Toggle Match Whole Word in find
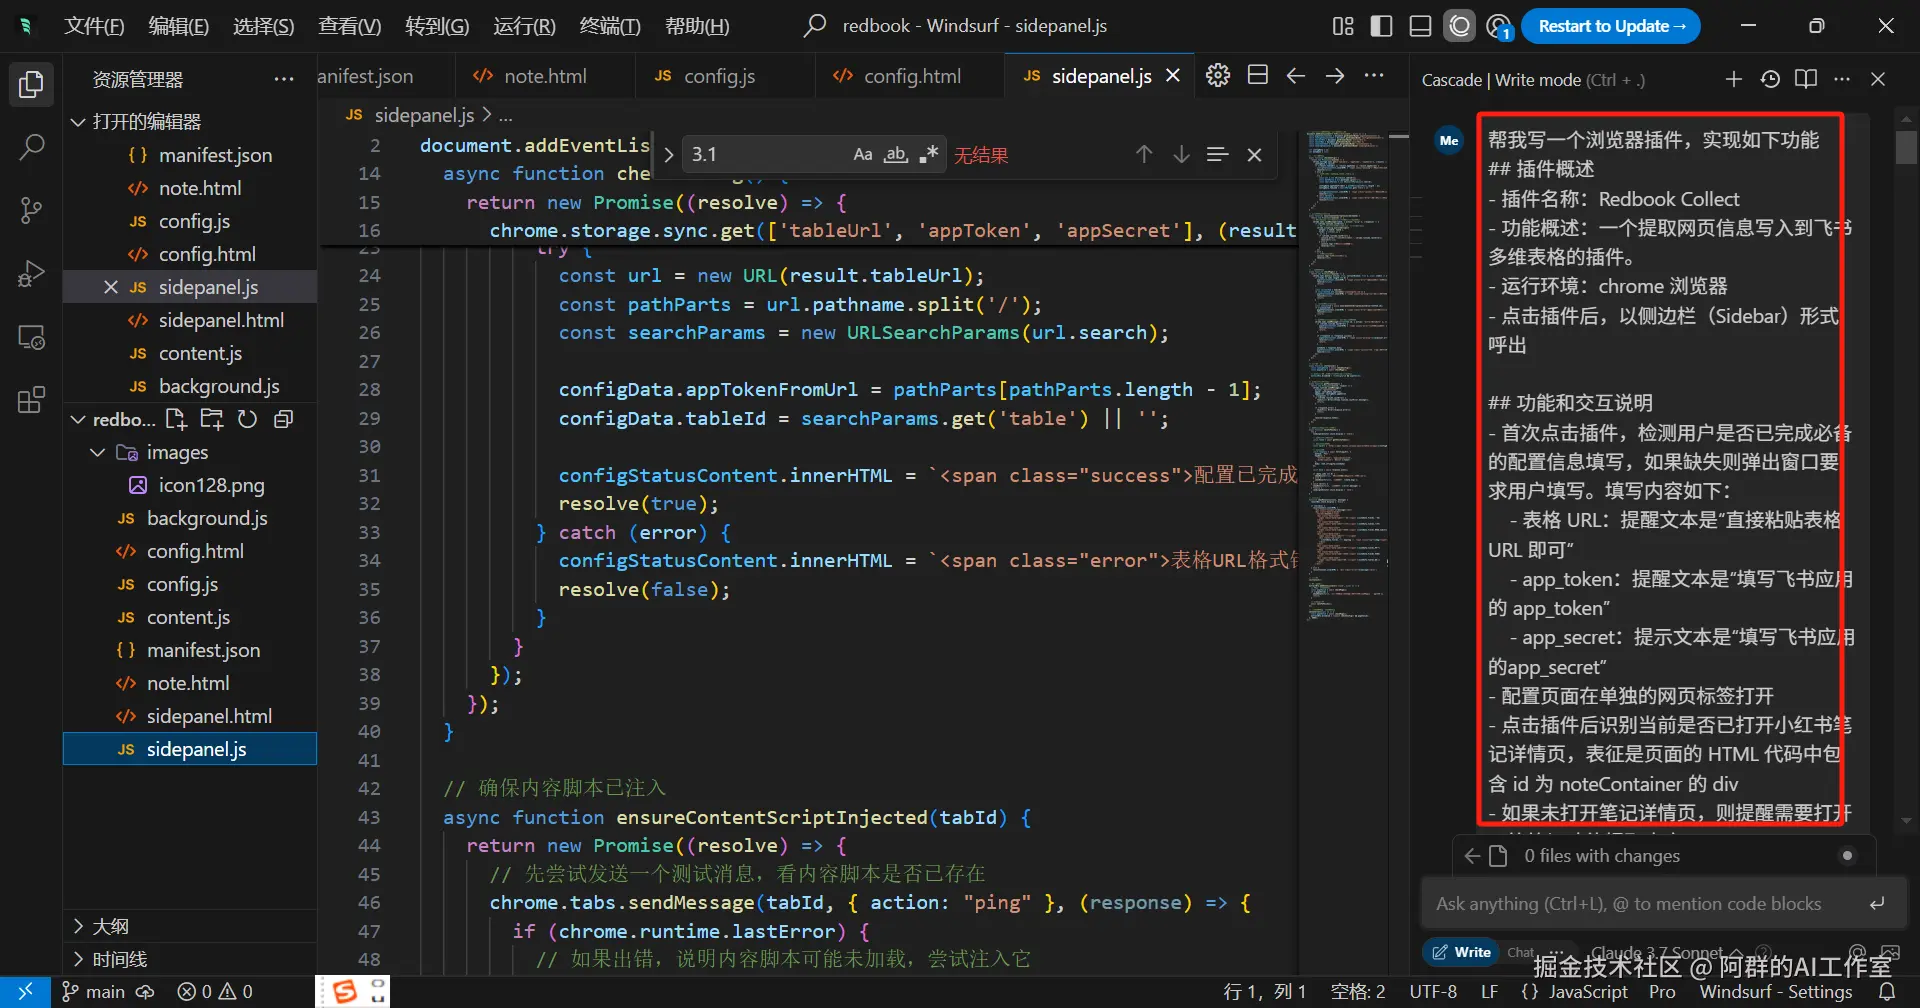The width and height of the screenshot is (1920, 1008). click(896, 154)
